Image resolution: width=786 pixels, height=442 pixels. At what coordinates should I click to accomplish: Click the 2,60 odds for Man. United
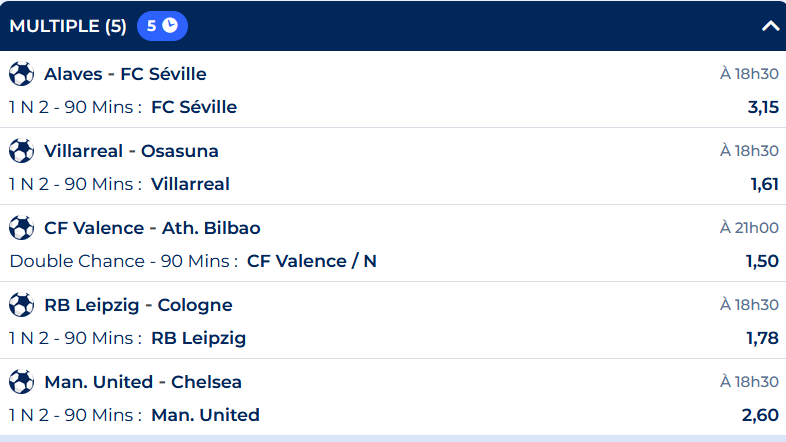point(762,415)
